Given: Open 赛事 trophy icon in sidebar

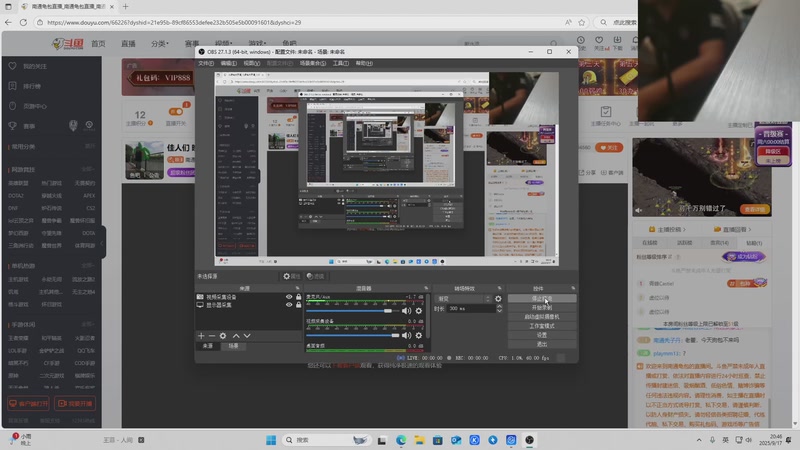Looking at the screenshot, I should pyautogui.click(x=13, y=126).
